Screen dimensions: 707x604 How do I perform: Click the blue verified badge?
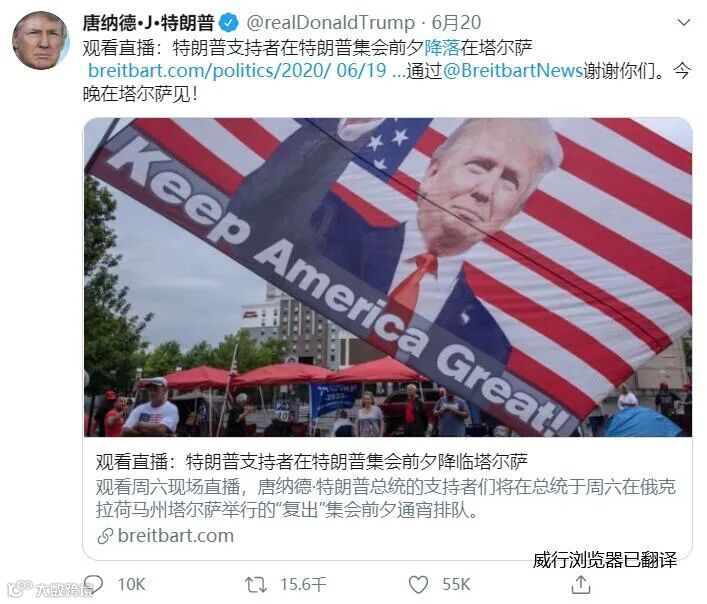point(229,23)
